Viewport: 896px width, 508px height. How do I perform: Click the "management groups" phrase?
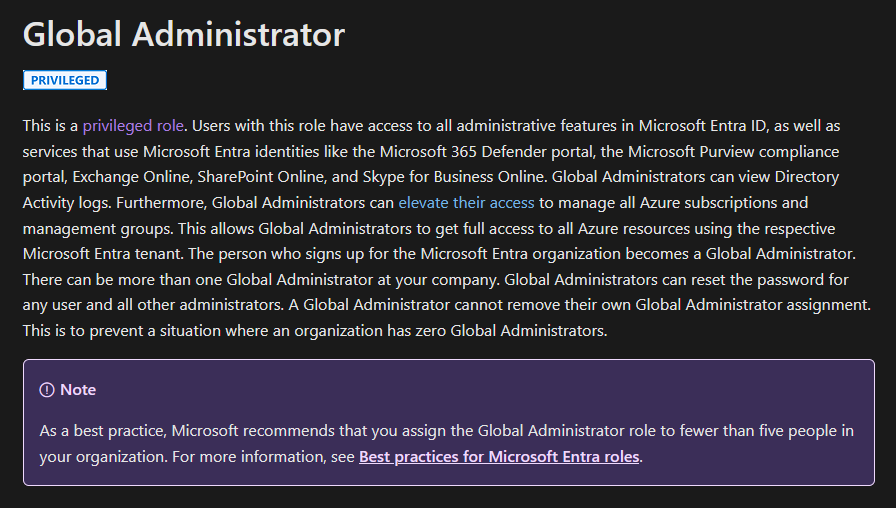pos(89,228)
